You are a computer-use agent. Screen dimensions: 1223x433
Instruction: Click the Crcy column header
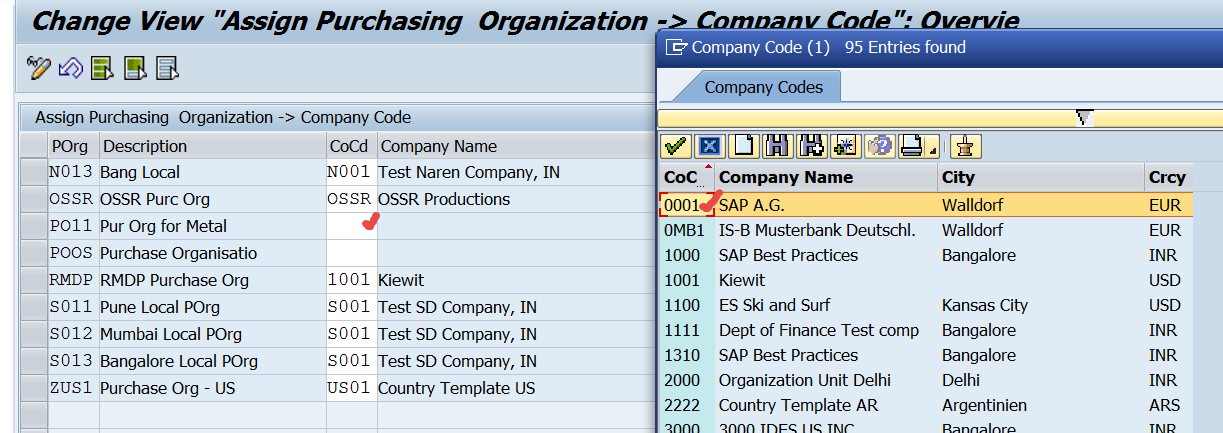[1170, 177]
